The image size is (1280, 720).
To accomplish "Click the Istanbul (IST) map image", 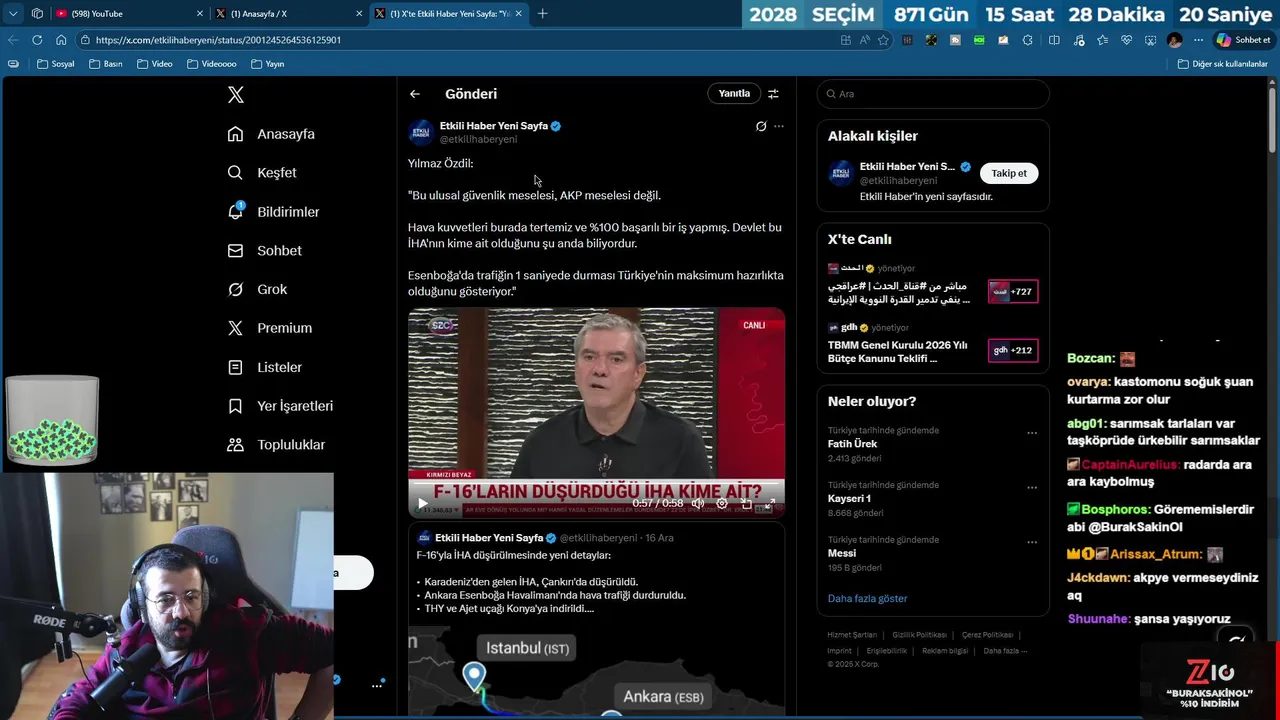I will (596, 670).
